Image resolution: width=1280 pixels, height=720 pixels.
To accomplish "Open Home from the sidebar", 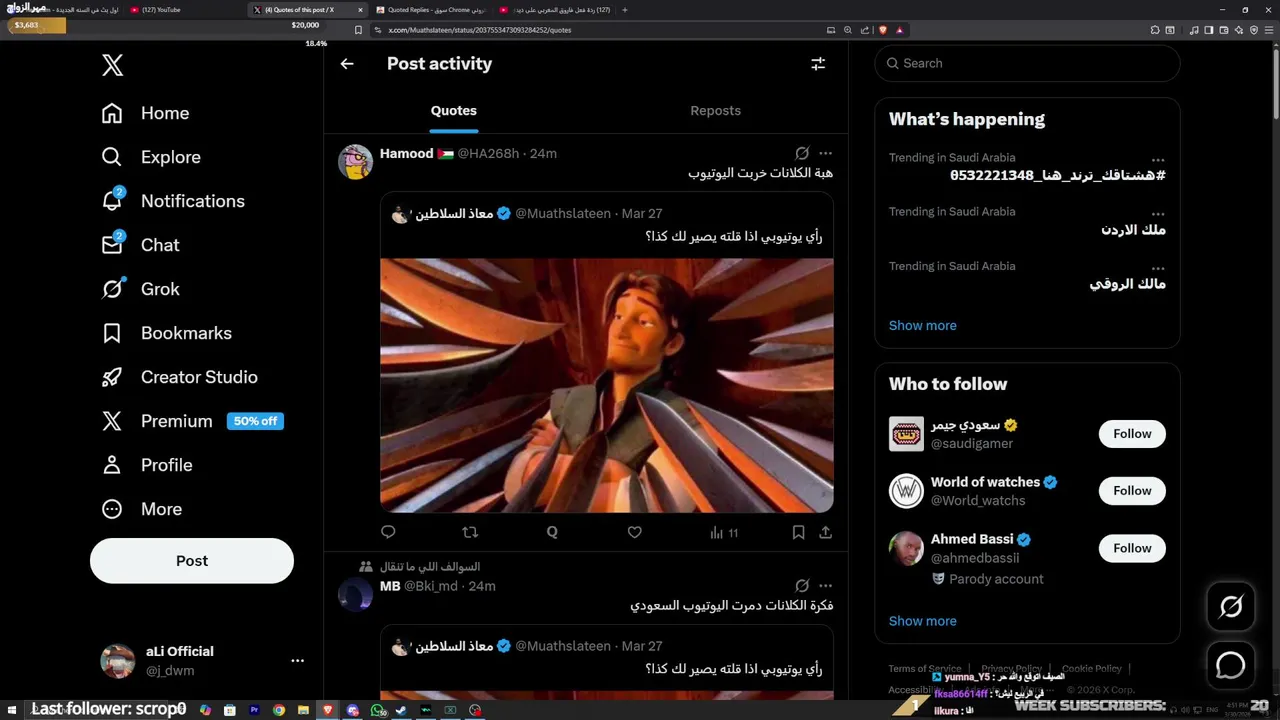I will coord(145,113).
